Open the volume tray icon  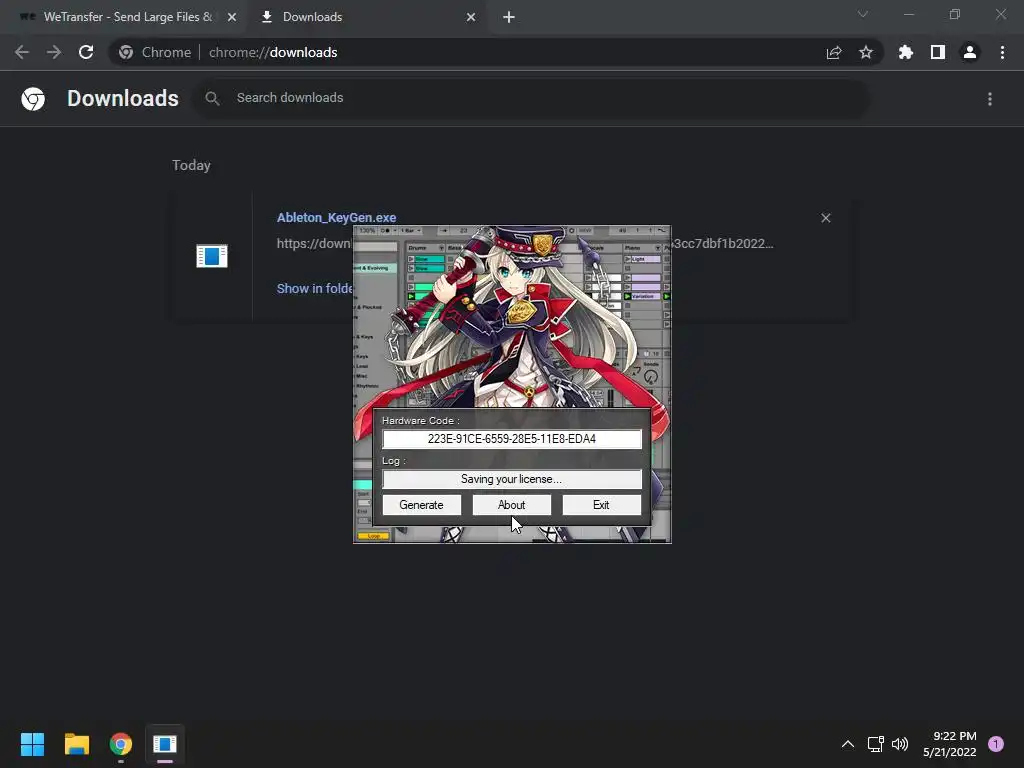(x=900, y=744)
